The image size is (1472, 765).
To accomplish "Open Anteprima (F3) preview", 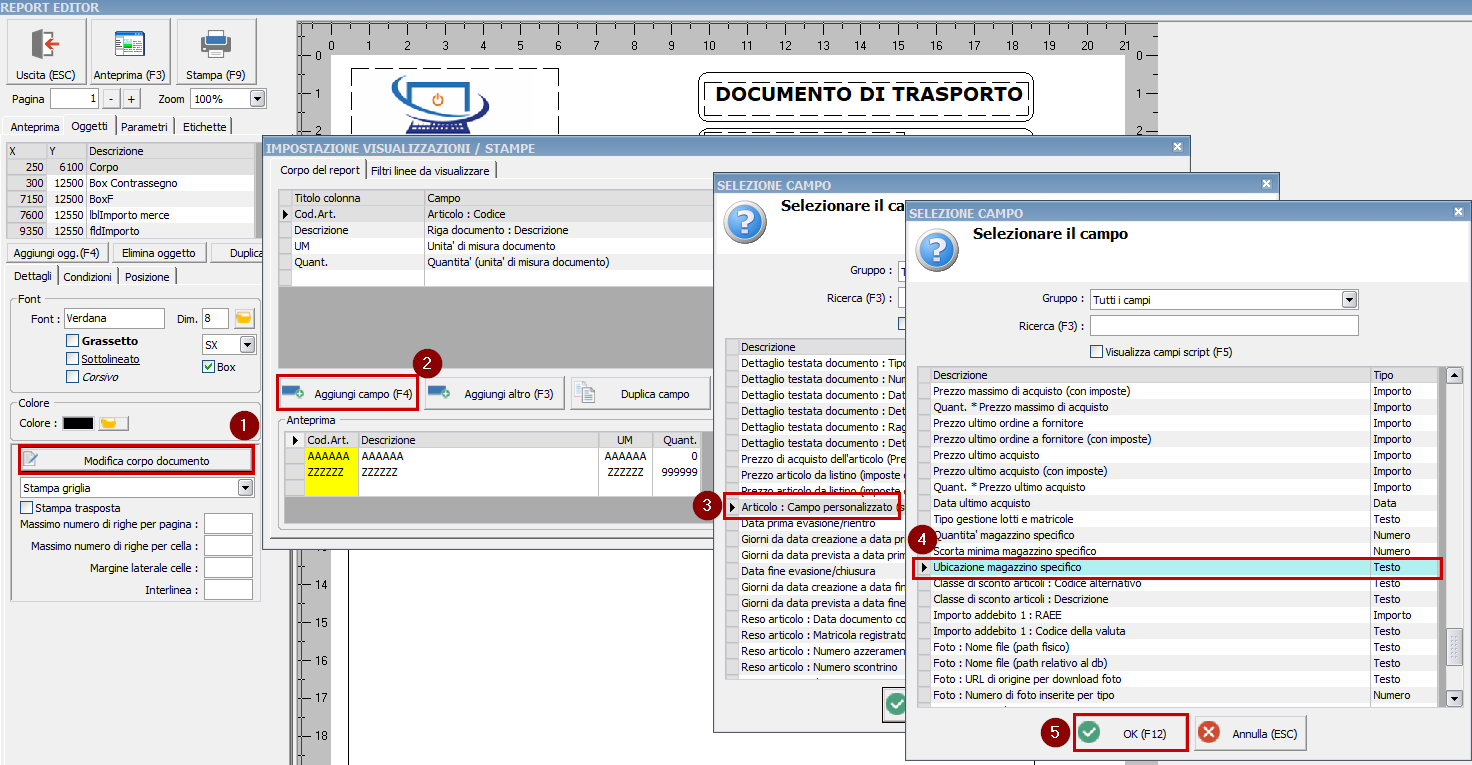I will point(129,52).
